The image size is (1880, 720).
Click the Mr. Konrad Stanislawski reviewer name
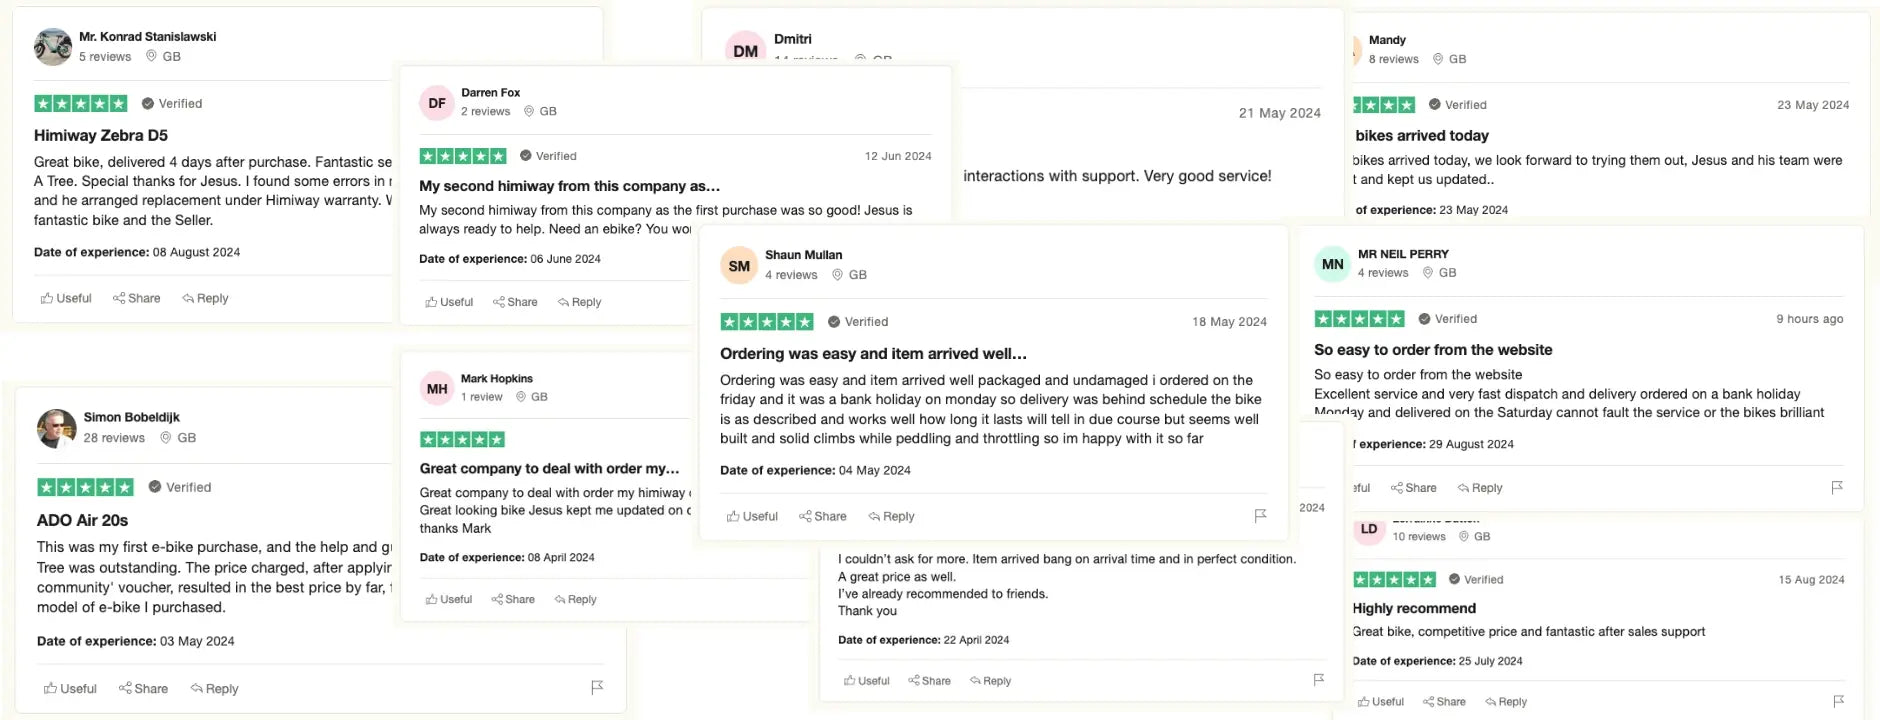(x=148, y=37)
